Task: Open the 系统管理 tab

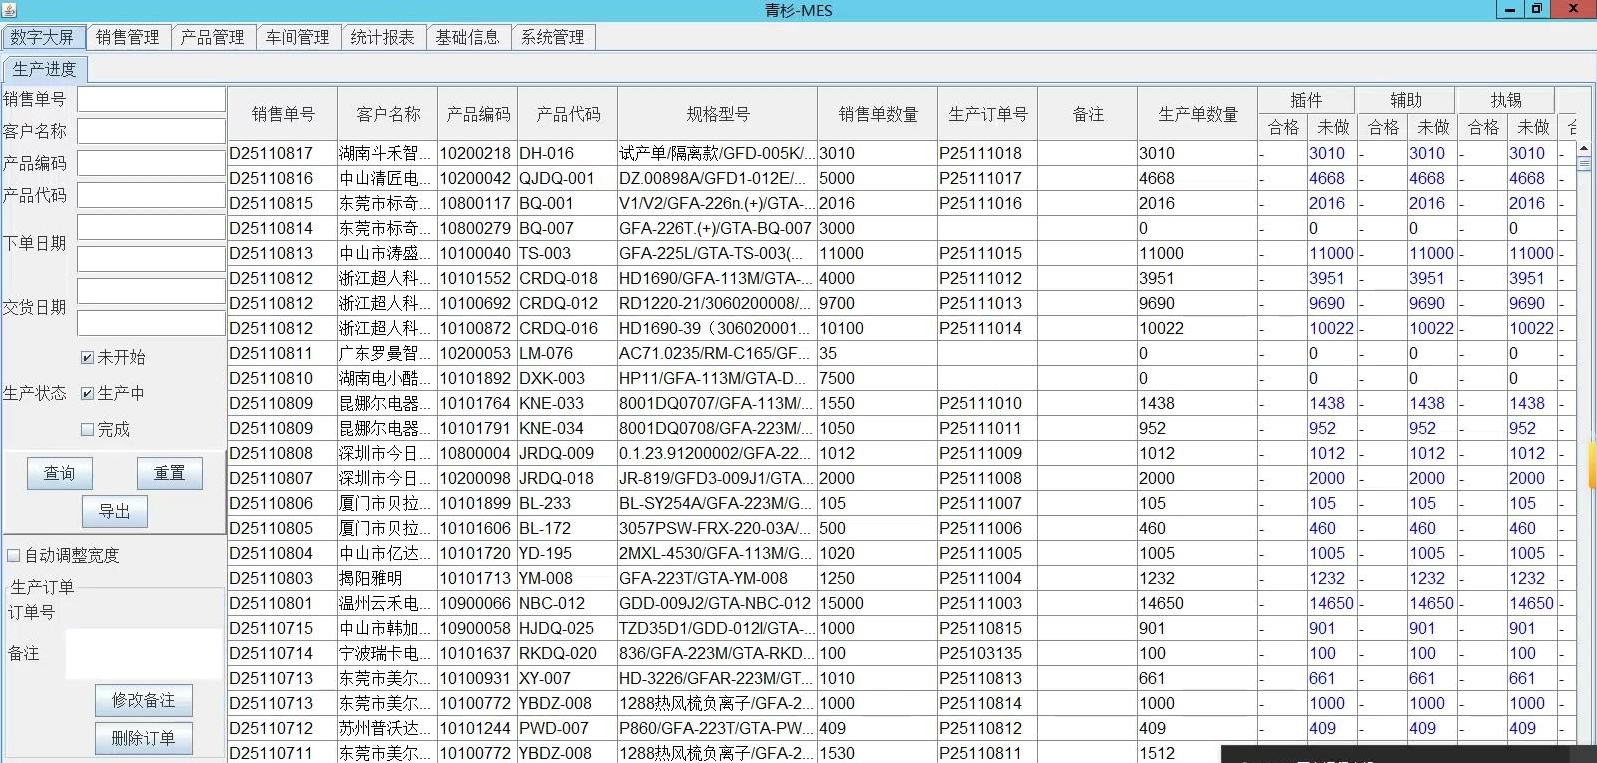Action: coord(553,38)
